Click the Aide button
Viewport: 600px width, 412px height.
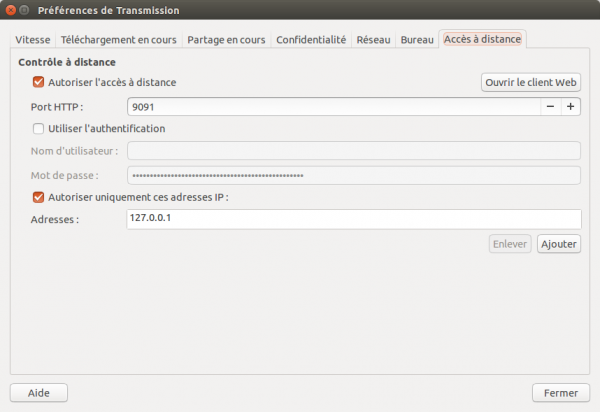click(x=38, y=392)
